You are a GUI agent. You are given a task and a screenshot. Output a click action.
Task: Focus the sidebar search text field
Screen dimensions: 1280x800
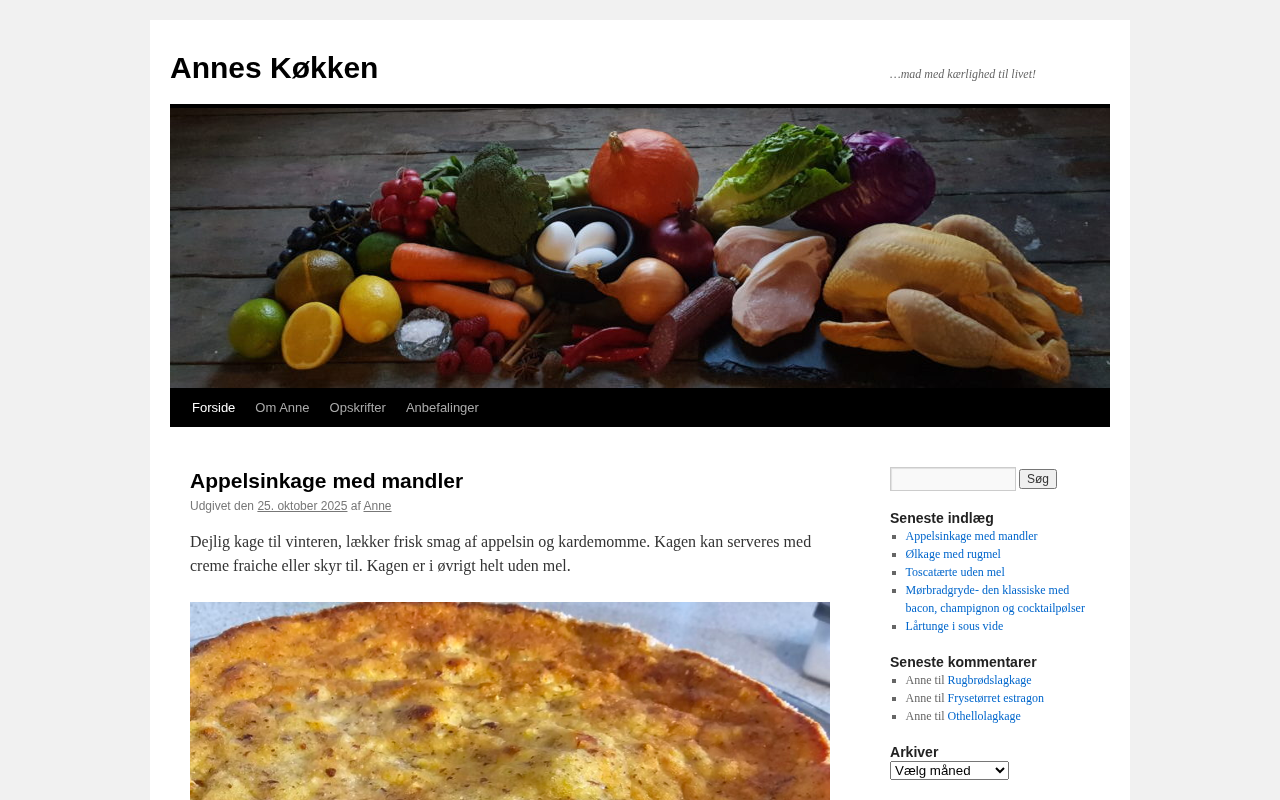click(x=953, y=479)
